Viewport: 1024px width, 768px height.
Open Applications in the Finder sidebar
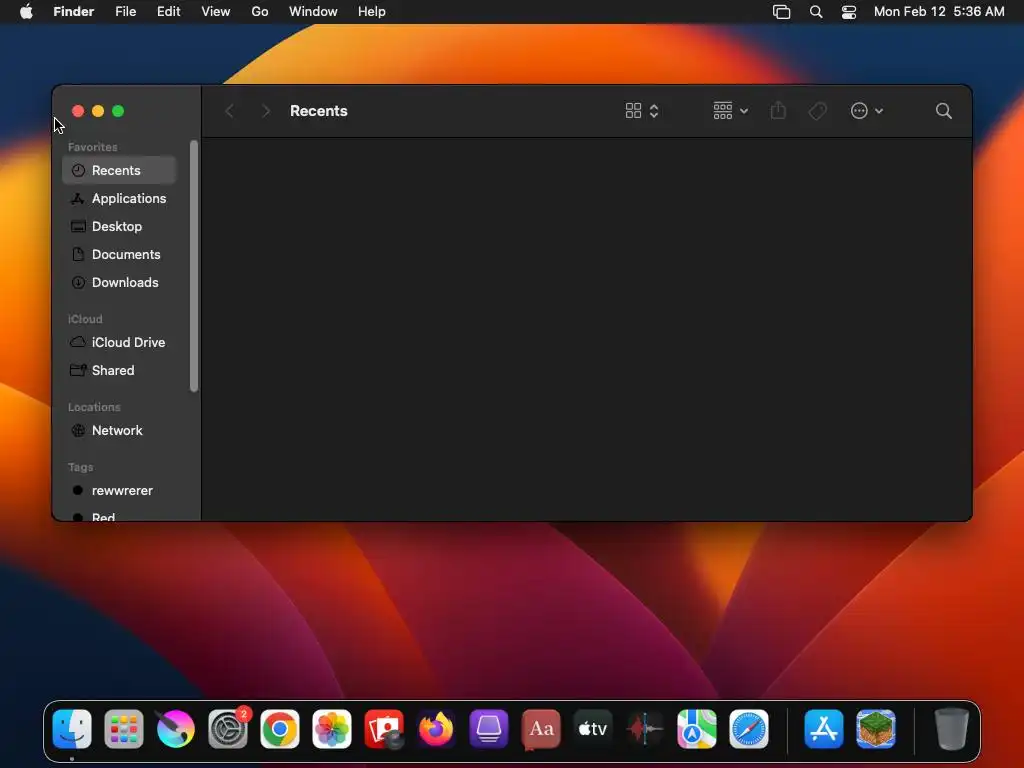pyautogui.click(x=119, y=199)
